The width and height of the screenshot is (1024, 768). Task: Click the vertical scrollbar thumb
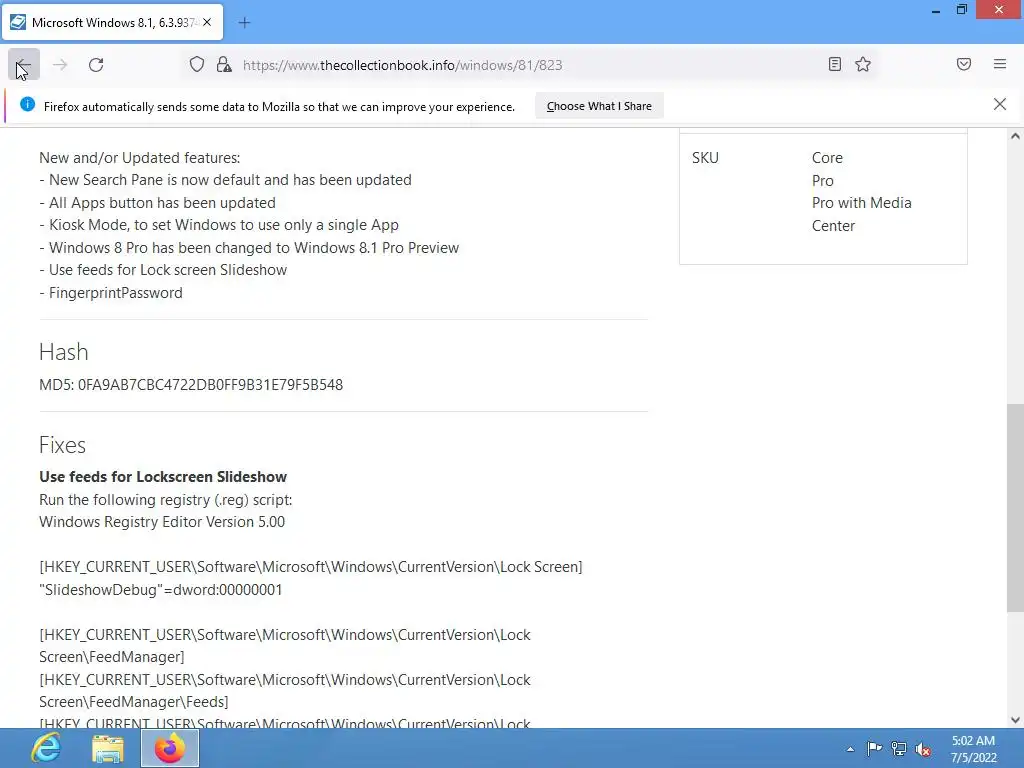coord(1015,508)
